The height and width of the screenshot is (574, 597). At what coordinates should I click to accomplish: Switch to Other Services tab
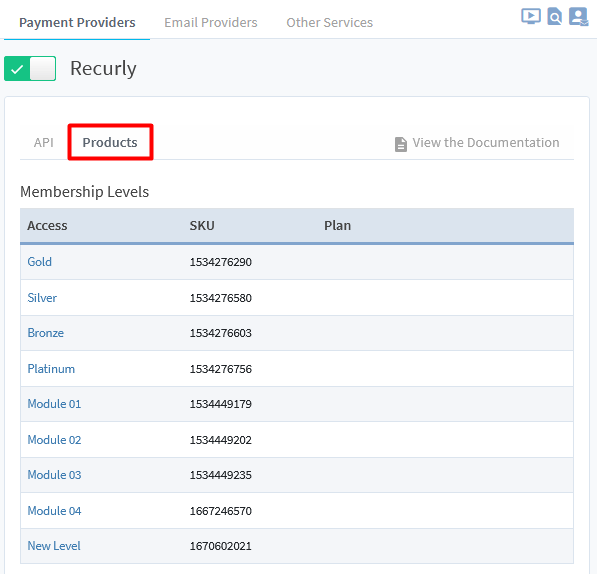coord(329,22)
